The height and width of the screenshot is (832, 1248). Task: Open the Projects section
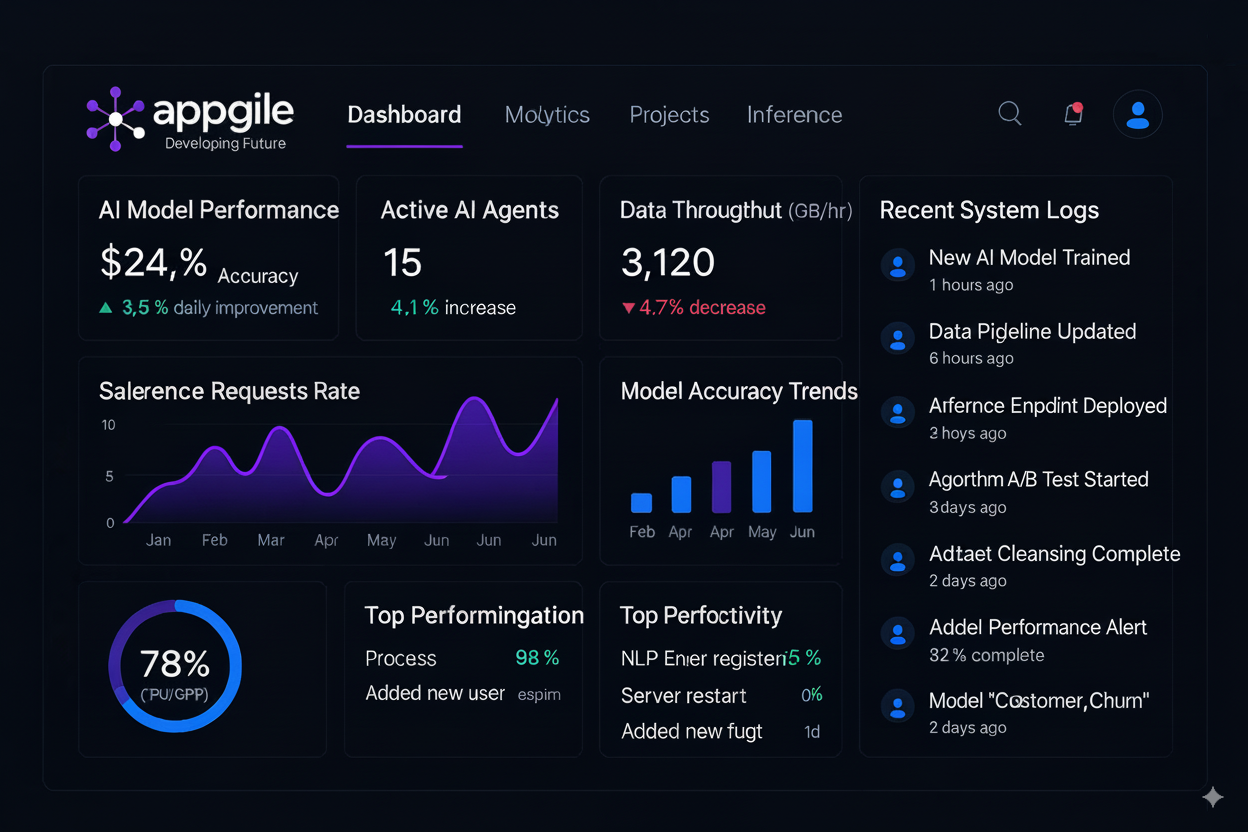[669, 114]
